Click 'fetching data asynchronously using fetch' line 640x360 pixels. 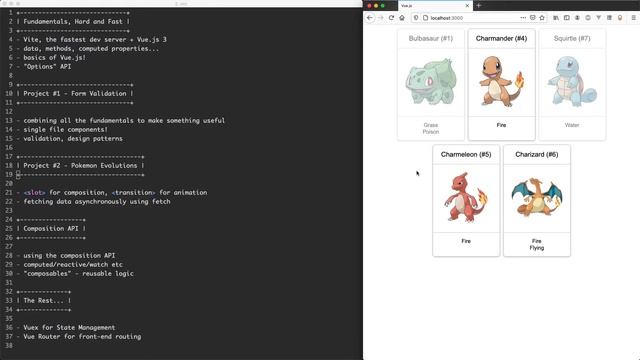coord(97,201)
